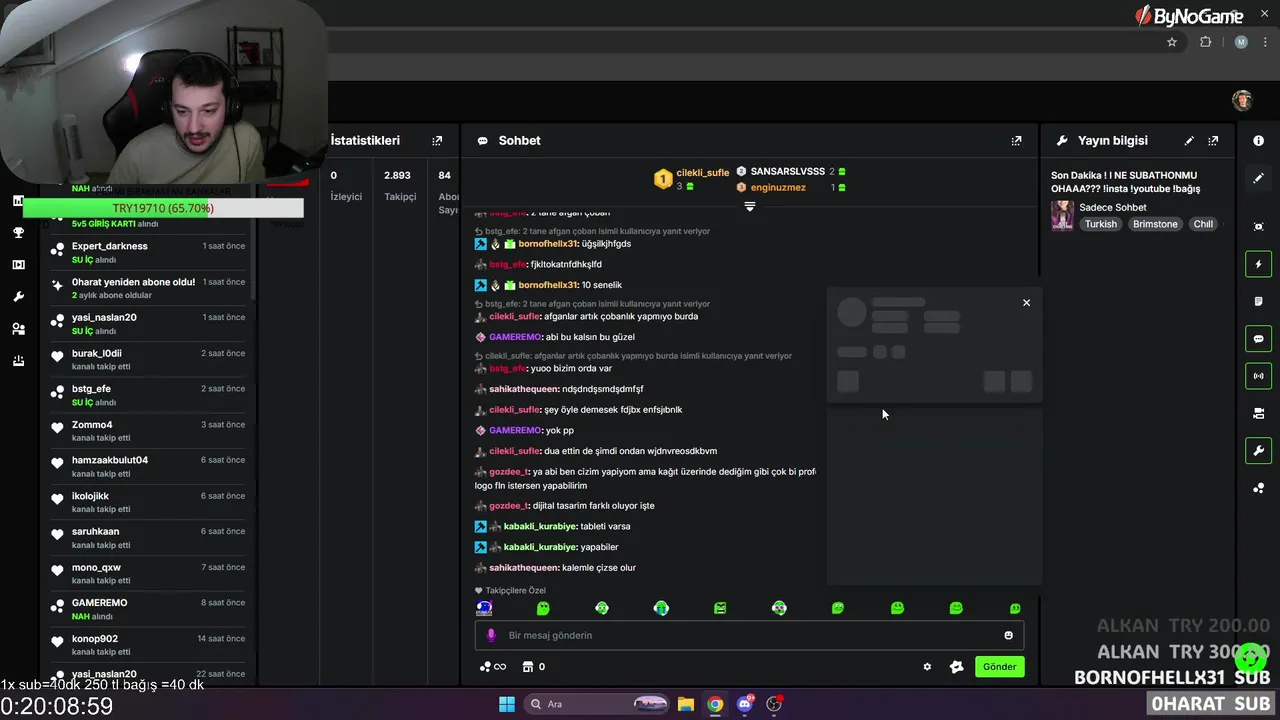Edit stream info with pencil in Yayın bilgisi header
Viewport: 1280px width, 720px height.
coord(1189,141)
